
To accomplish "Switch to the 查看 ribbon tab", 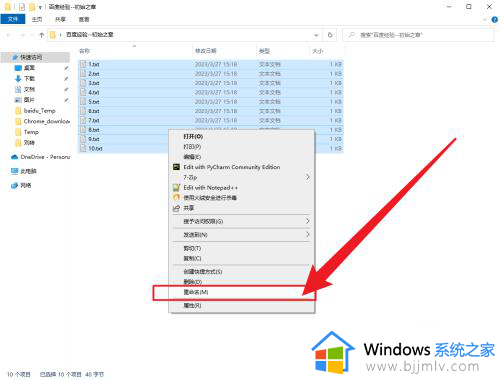I will coord(84,19).
